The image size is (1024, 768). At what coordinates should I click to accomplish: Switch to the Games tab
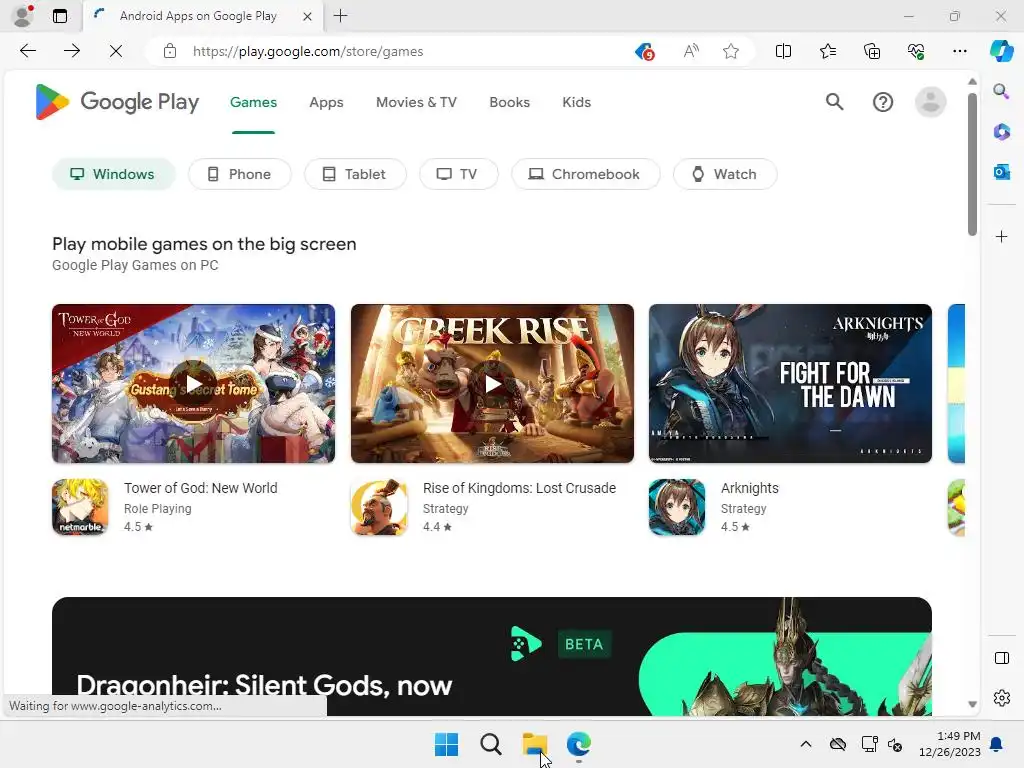(253, 103)
